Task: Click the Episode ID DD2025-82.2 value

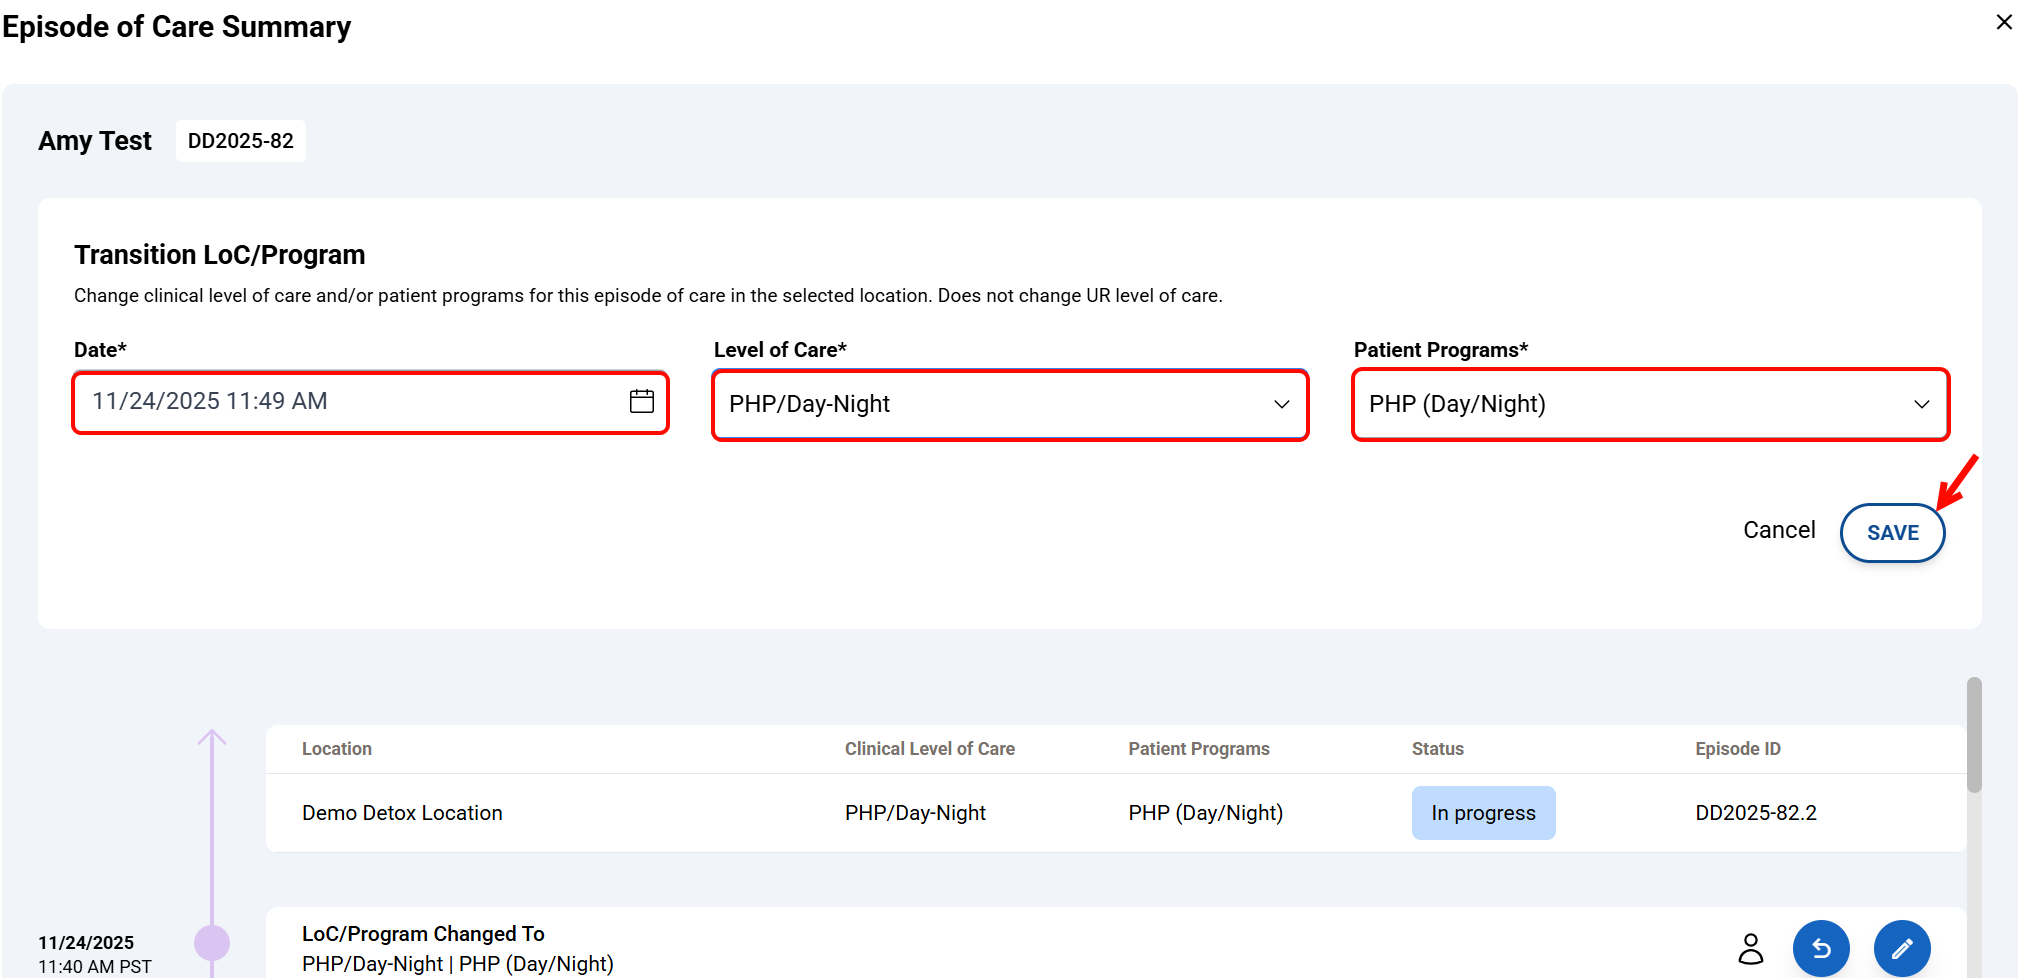Action: [1755, 813]
